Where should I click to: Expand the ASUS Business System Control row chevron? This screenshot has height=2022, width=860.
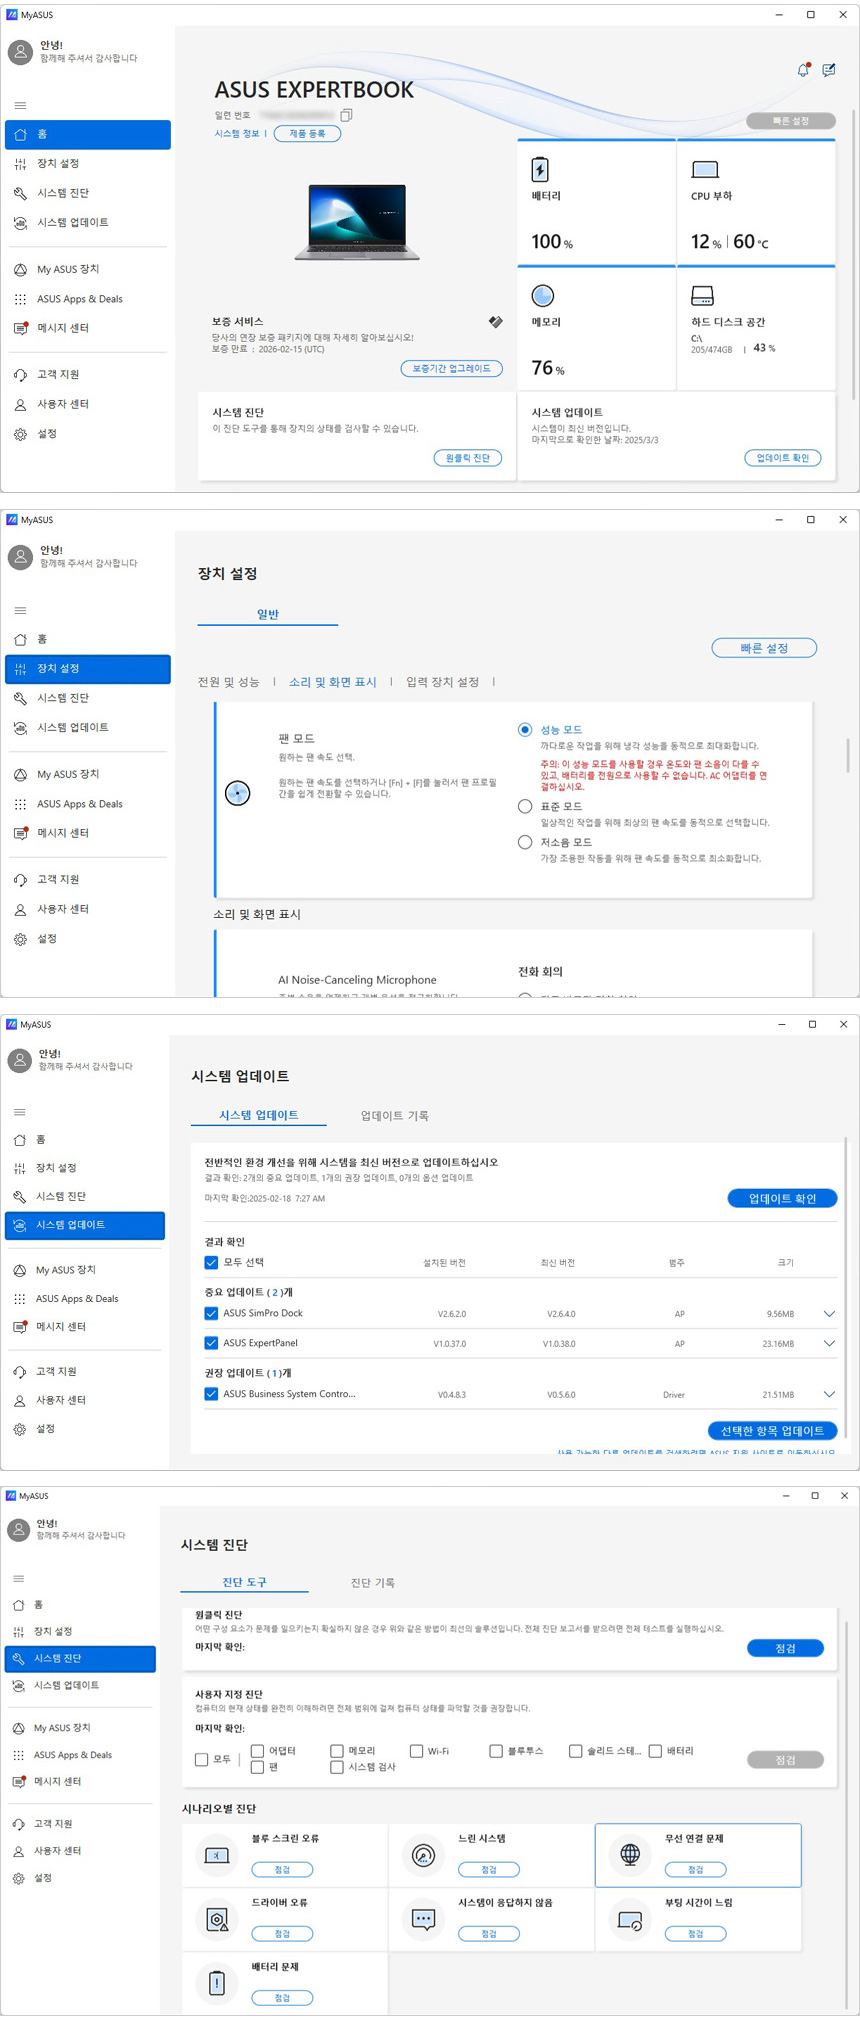828,1394
